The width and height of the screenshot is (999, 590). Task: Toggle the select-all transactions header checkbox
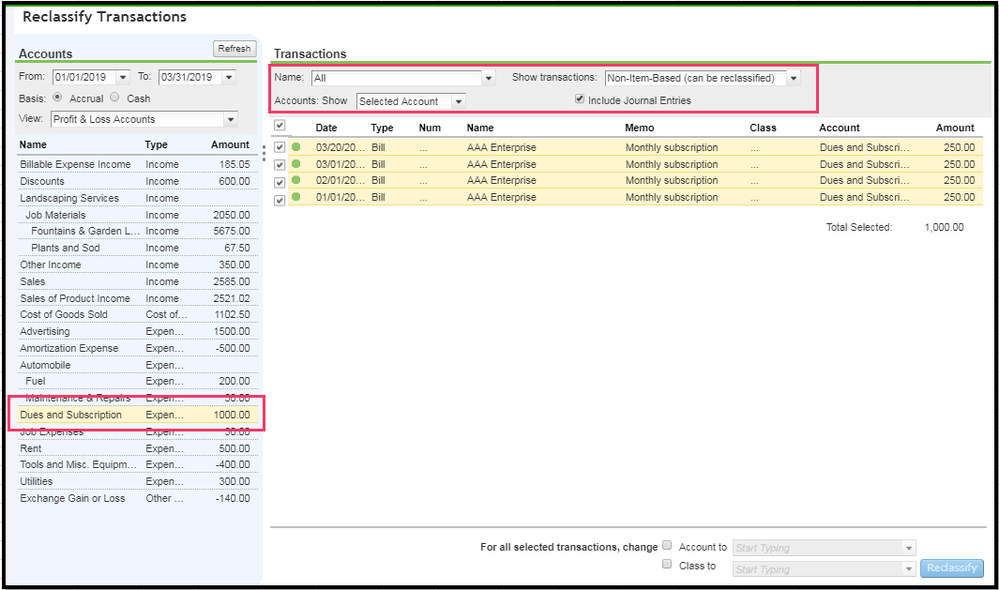(x=280, y=126)
